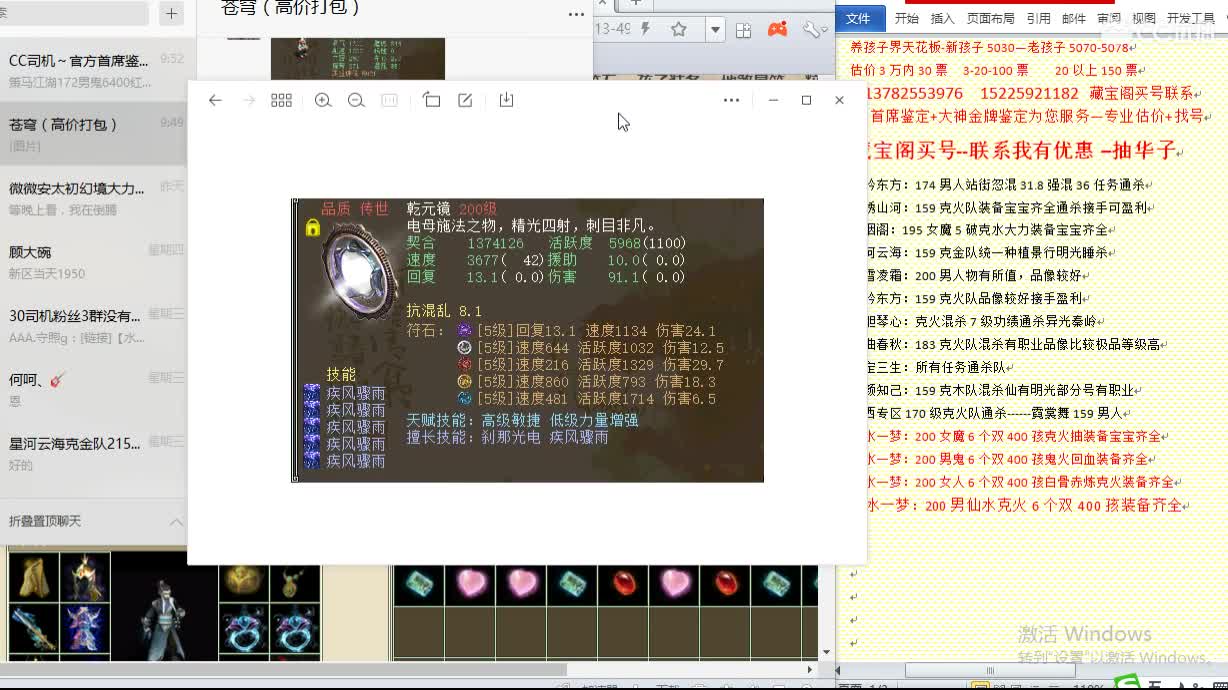Edit the image with pencil icon
The image size is (1228, 690).
tap(465, 100)
